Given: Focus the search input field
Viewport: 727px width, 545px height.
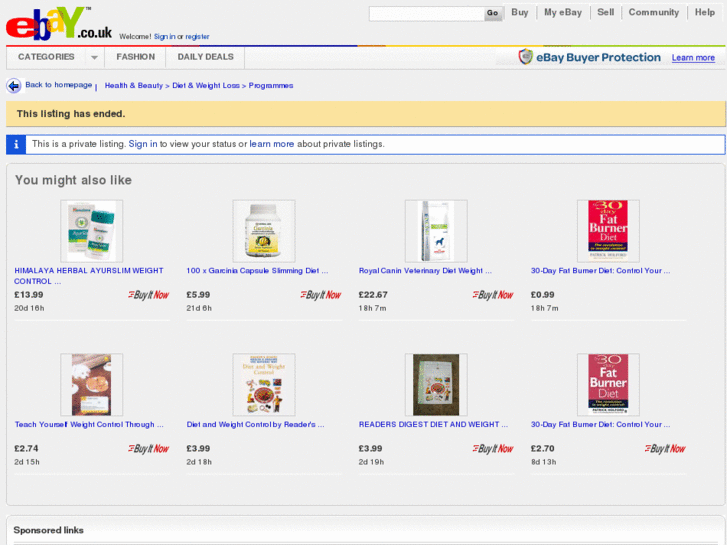Looking at the screenshot, I should (x=427, y=14).
